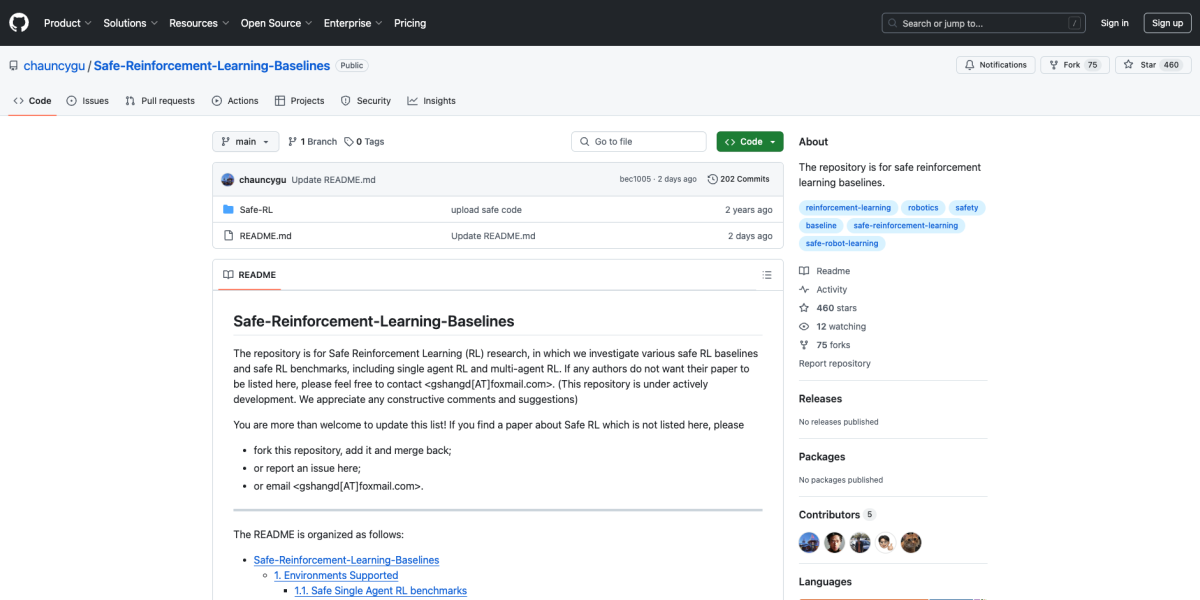
Task: Click the Activity pulse icon
Action: pos(803,289)
